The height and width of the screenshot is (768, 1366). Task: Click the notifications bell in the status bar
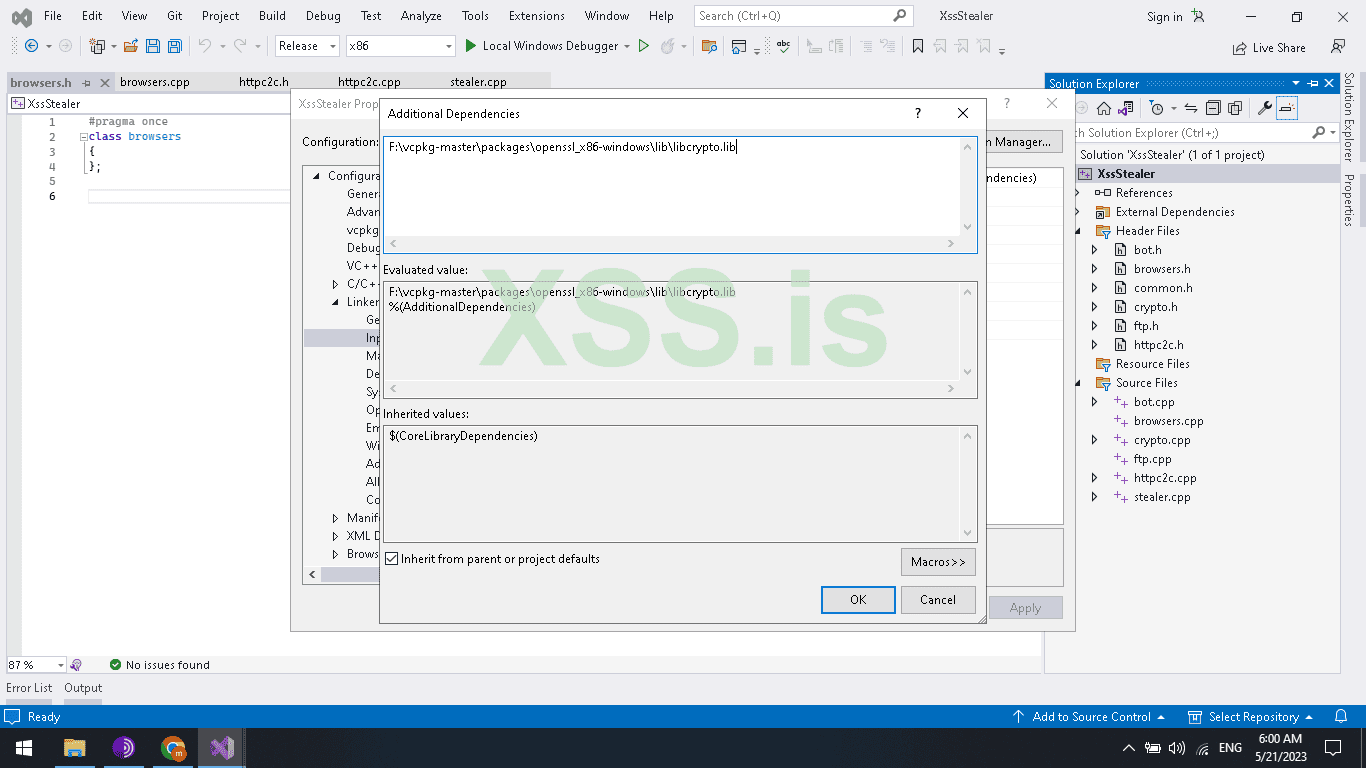tap(1341, 717)
